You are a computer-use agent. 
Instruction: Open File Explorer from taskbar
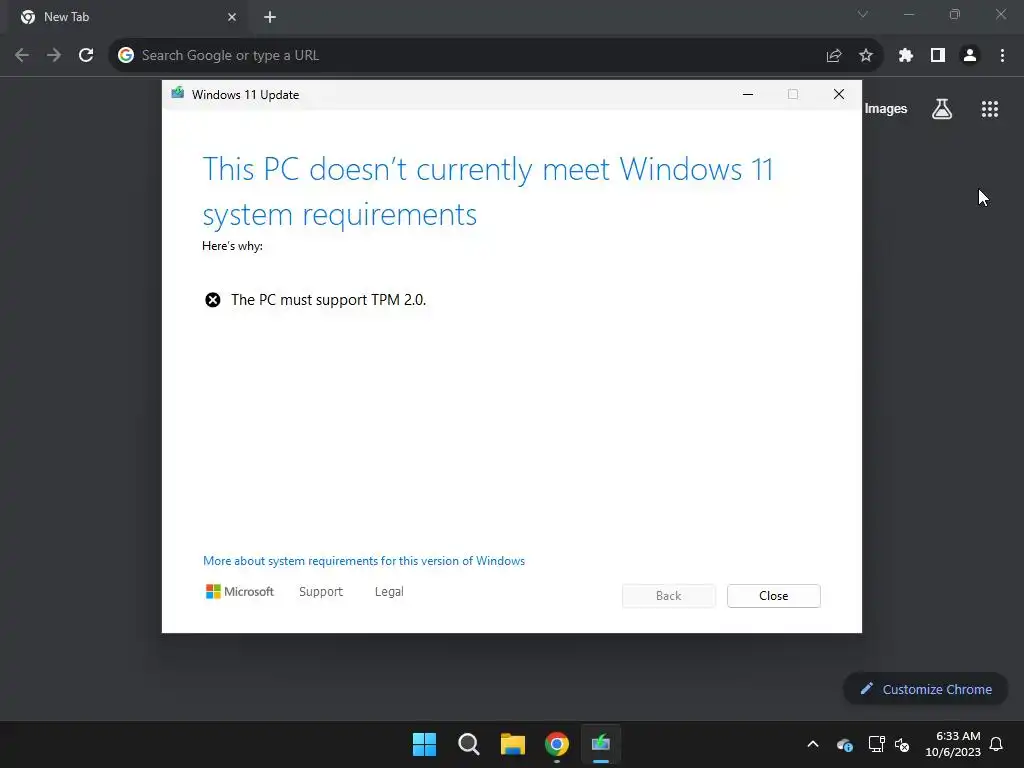coord(513,744)
